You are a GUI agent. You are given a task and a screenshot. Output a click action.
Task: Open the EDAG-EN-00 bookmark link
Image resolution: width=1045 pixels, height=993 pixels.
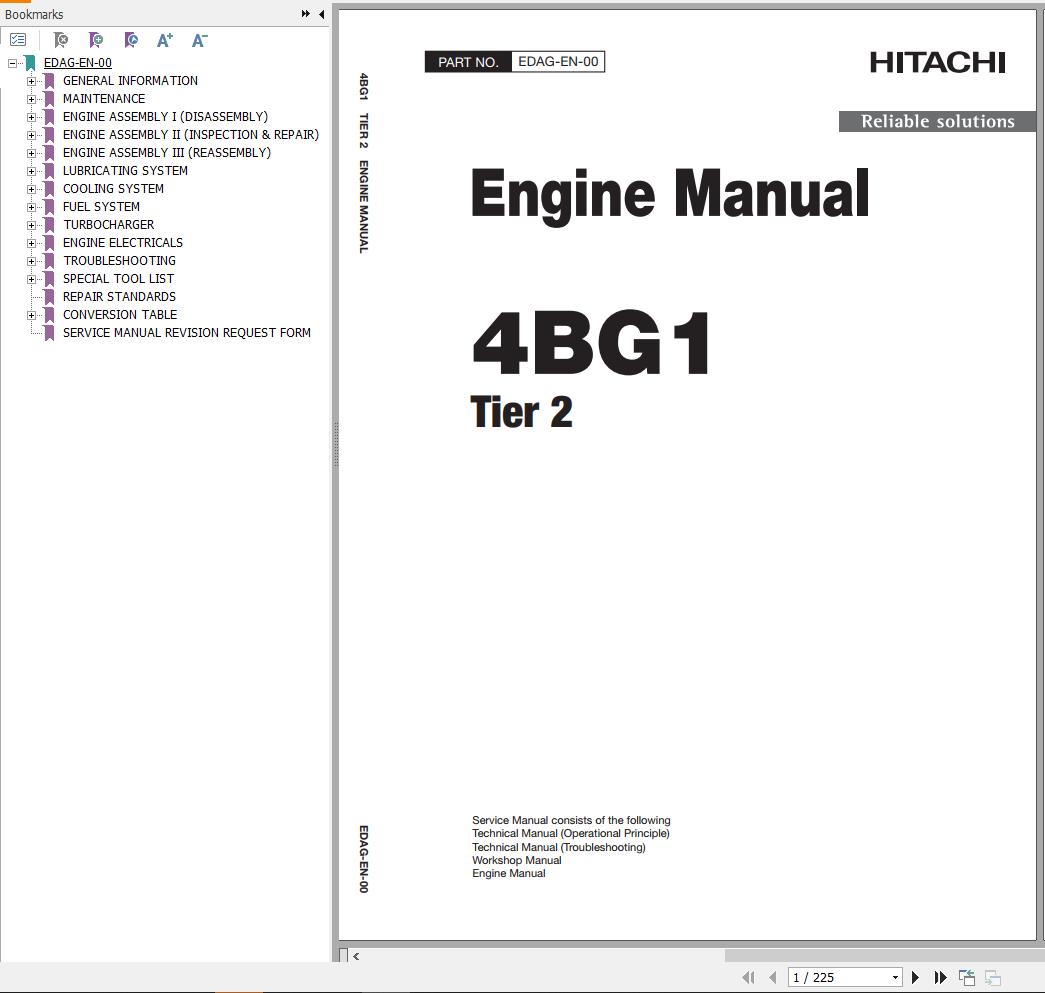[x=77, y=63]
